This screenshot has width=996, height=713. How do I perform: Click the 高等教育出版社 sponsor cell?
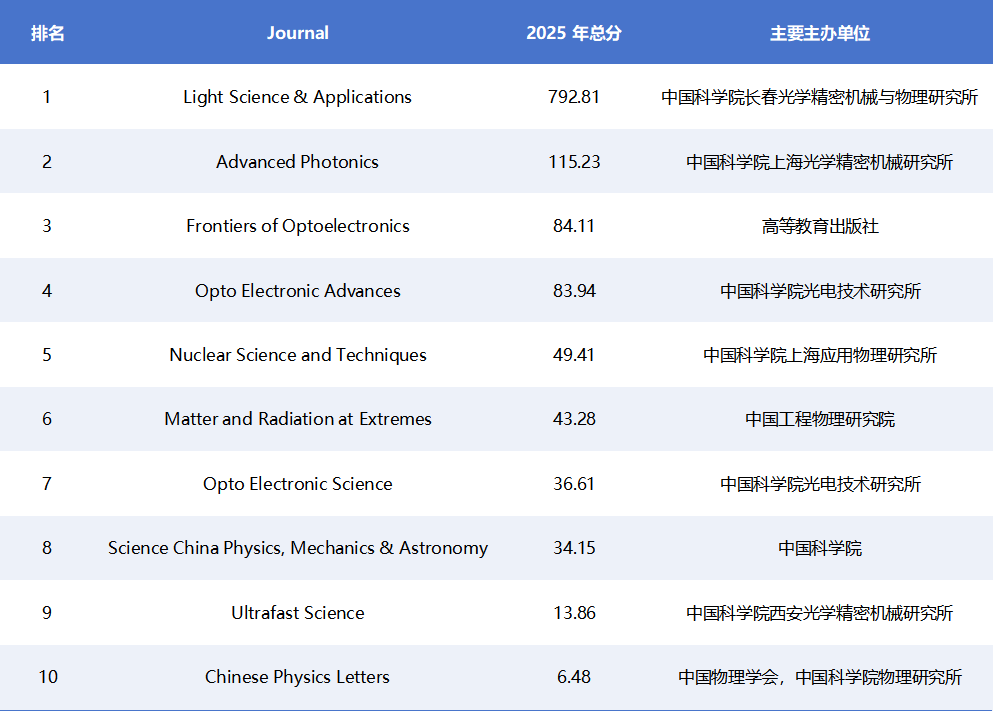pyautogui.click(x=820, y=226)
